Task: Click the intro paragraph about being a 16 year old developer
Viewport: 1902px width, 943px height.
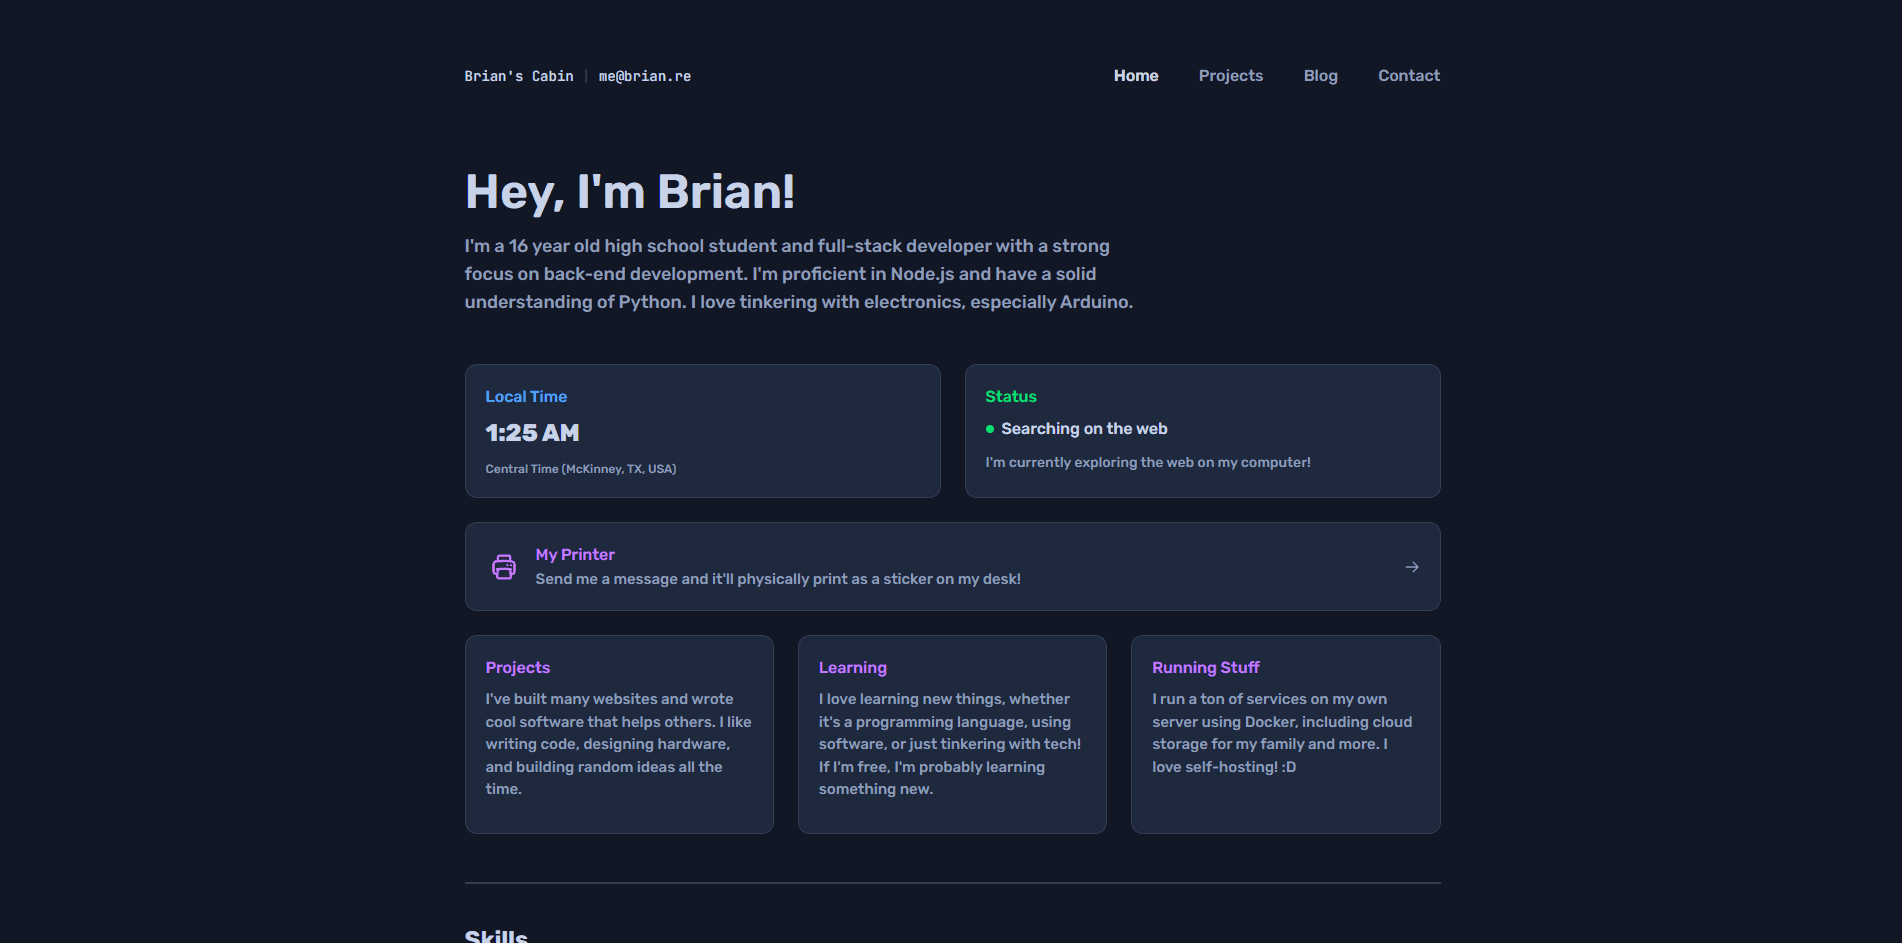Action: click(x=799, y=274)
